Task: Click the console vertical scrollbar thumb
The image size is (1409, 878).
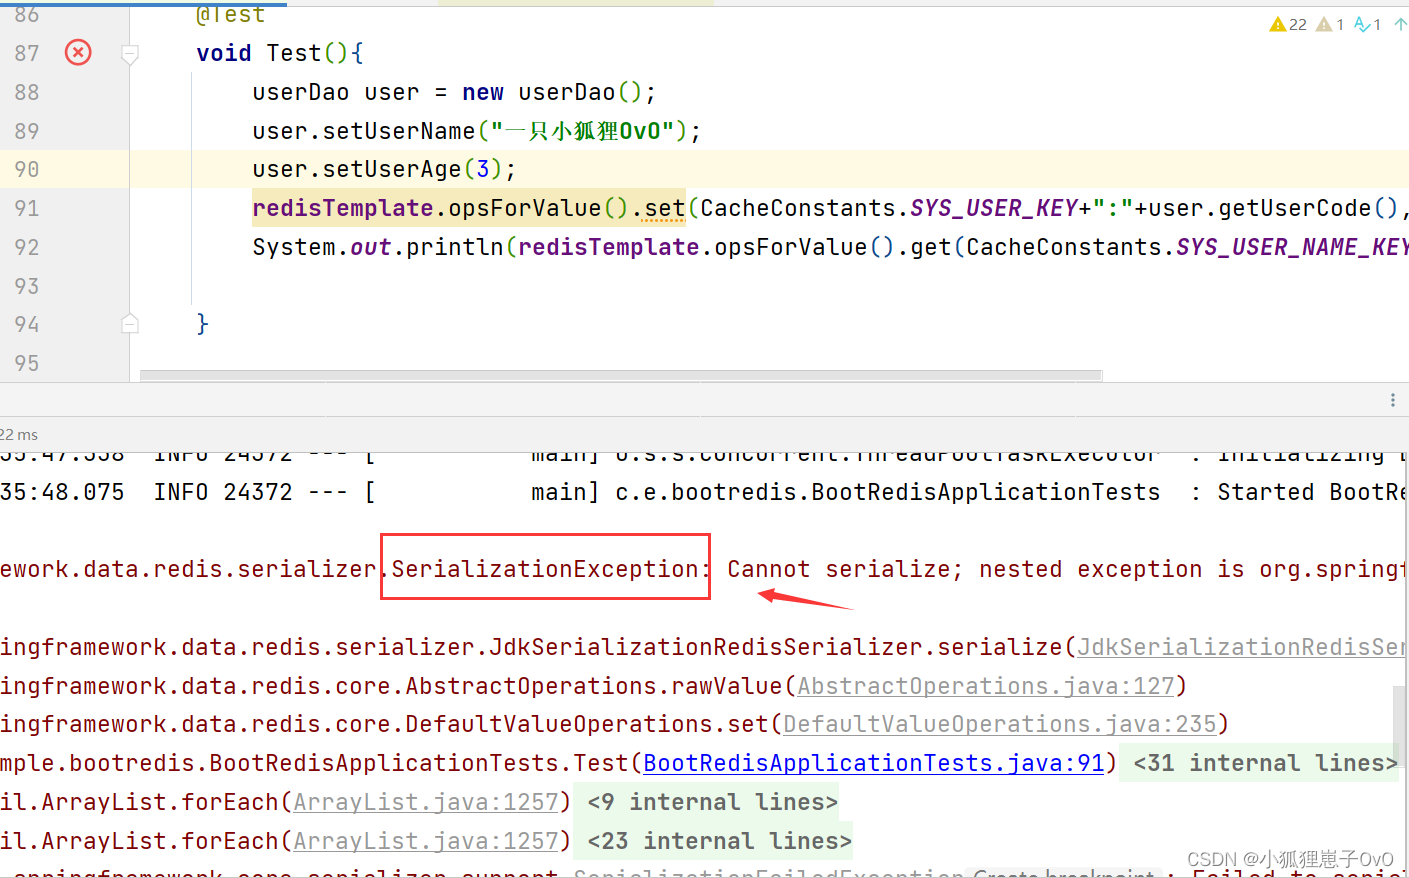Action: coord(1400,725)
